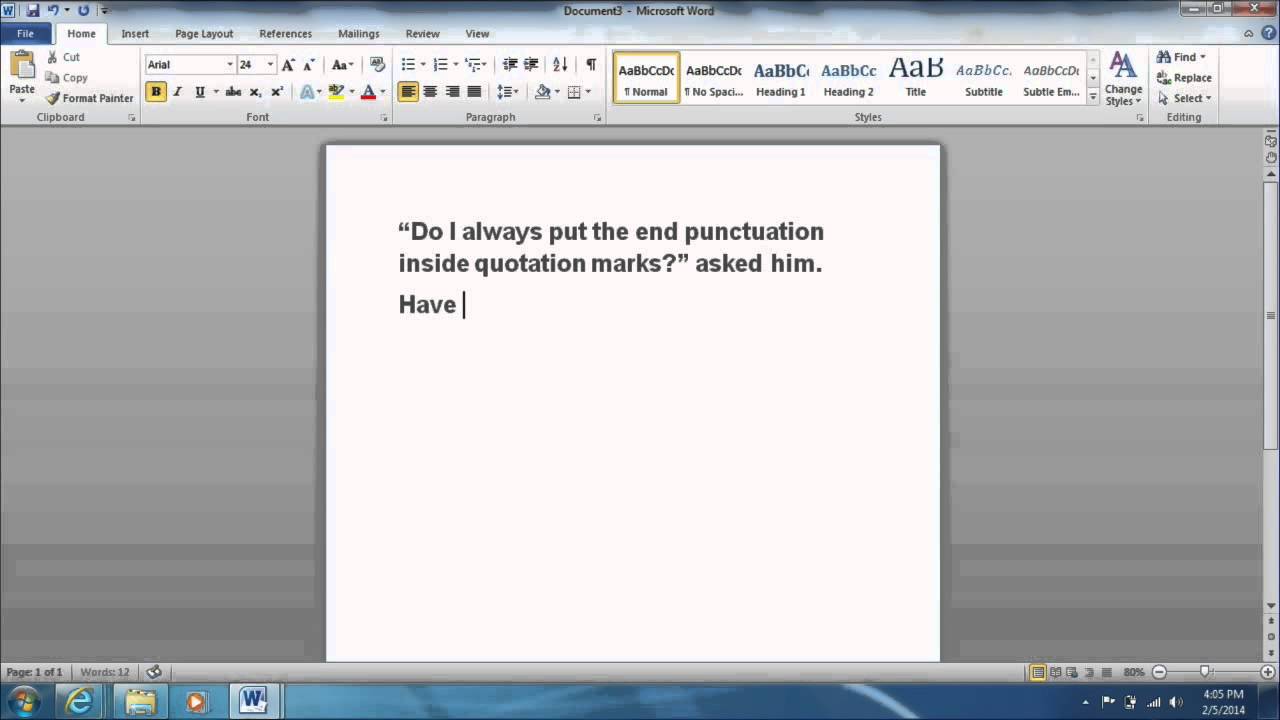Expand the Styles gallery More arrow
Image resolution: width=1280 pixels, height=720 pixels.
[x=1093, y=98]
